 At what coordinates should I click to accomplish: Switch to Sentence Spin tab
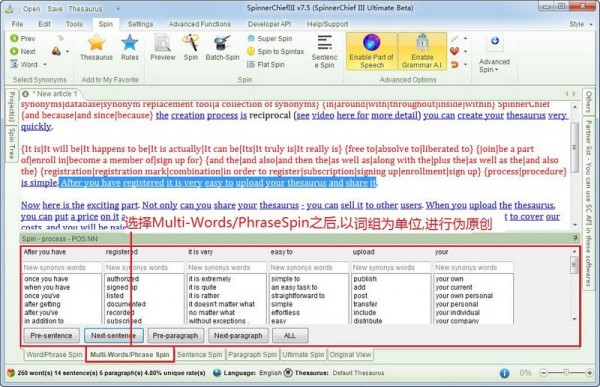(199, 355)
